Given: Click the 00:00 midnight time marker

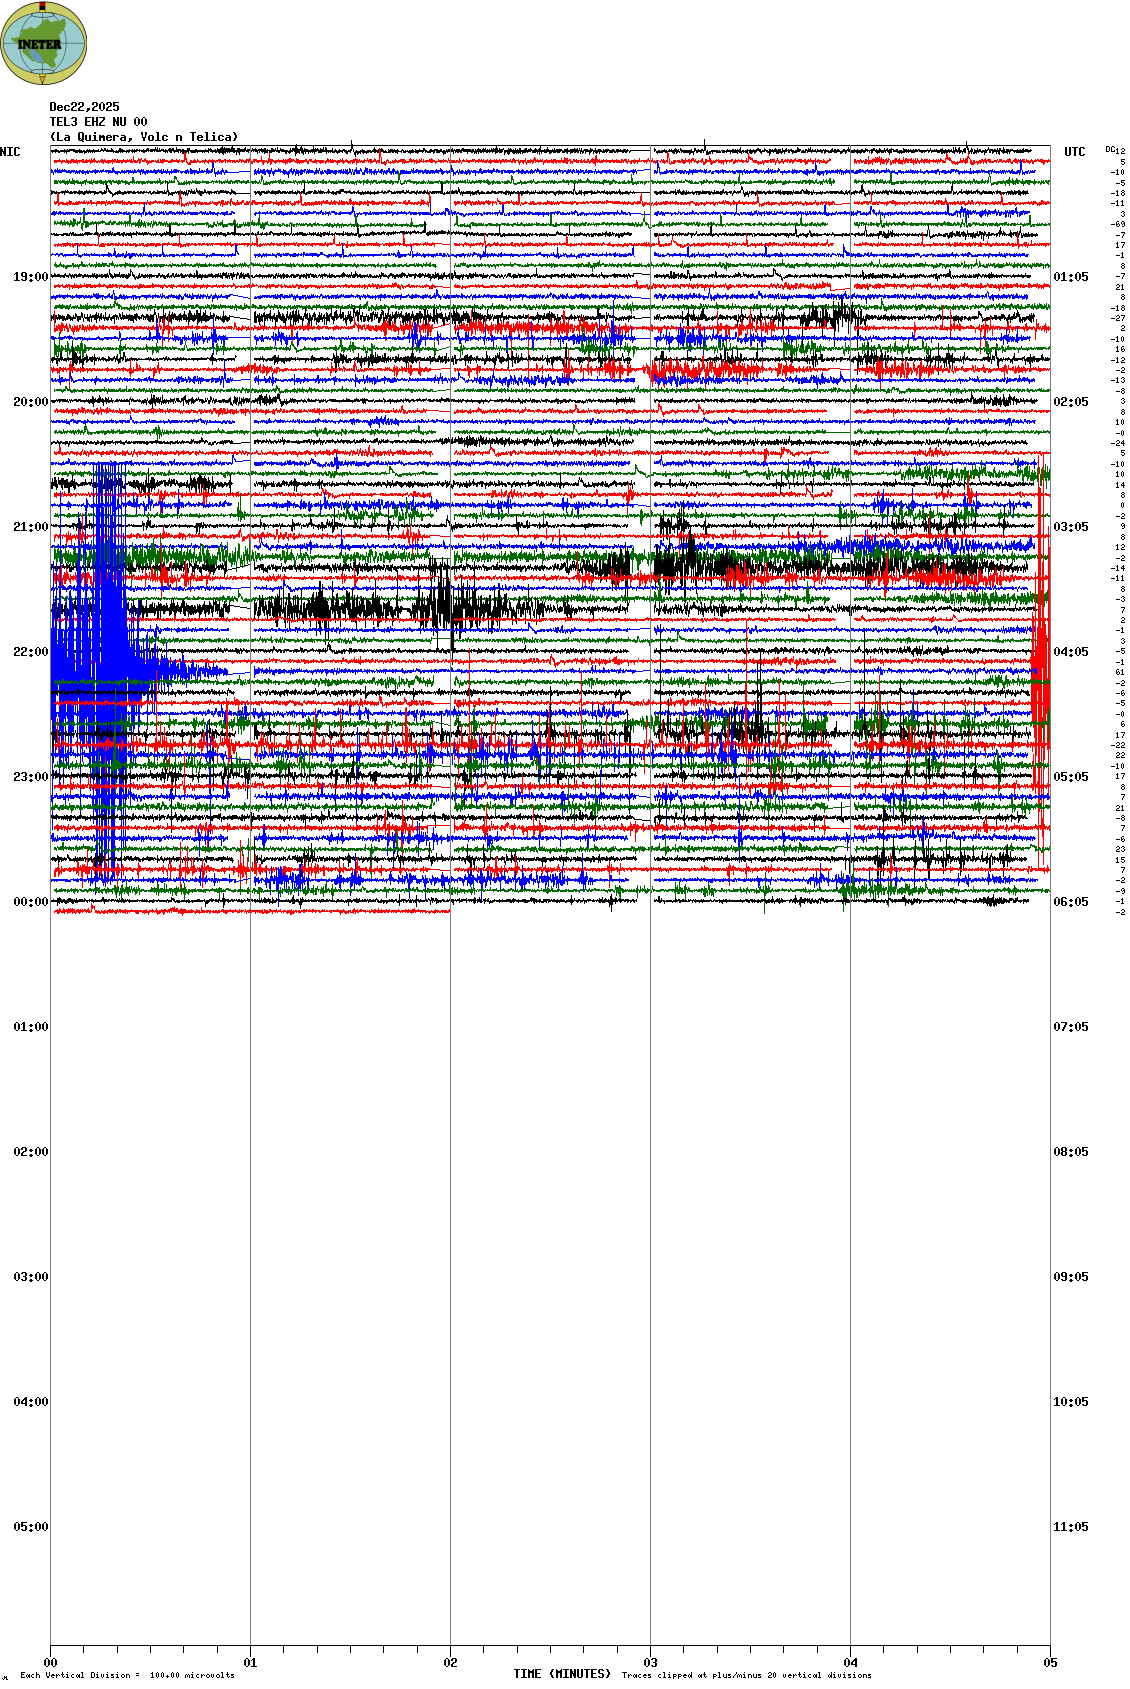Looking at the screenshot, I should point(30,902).
